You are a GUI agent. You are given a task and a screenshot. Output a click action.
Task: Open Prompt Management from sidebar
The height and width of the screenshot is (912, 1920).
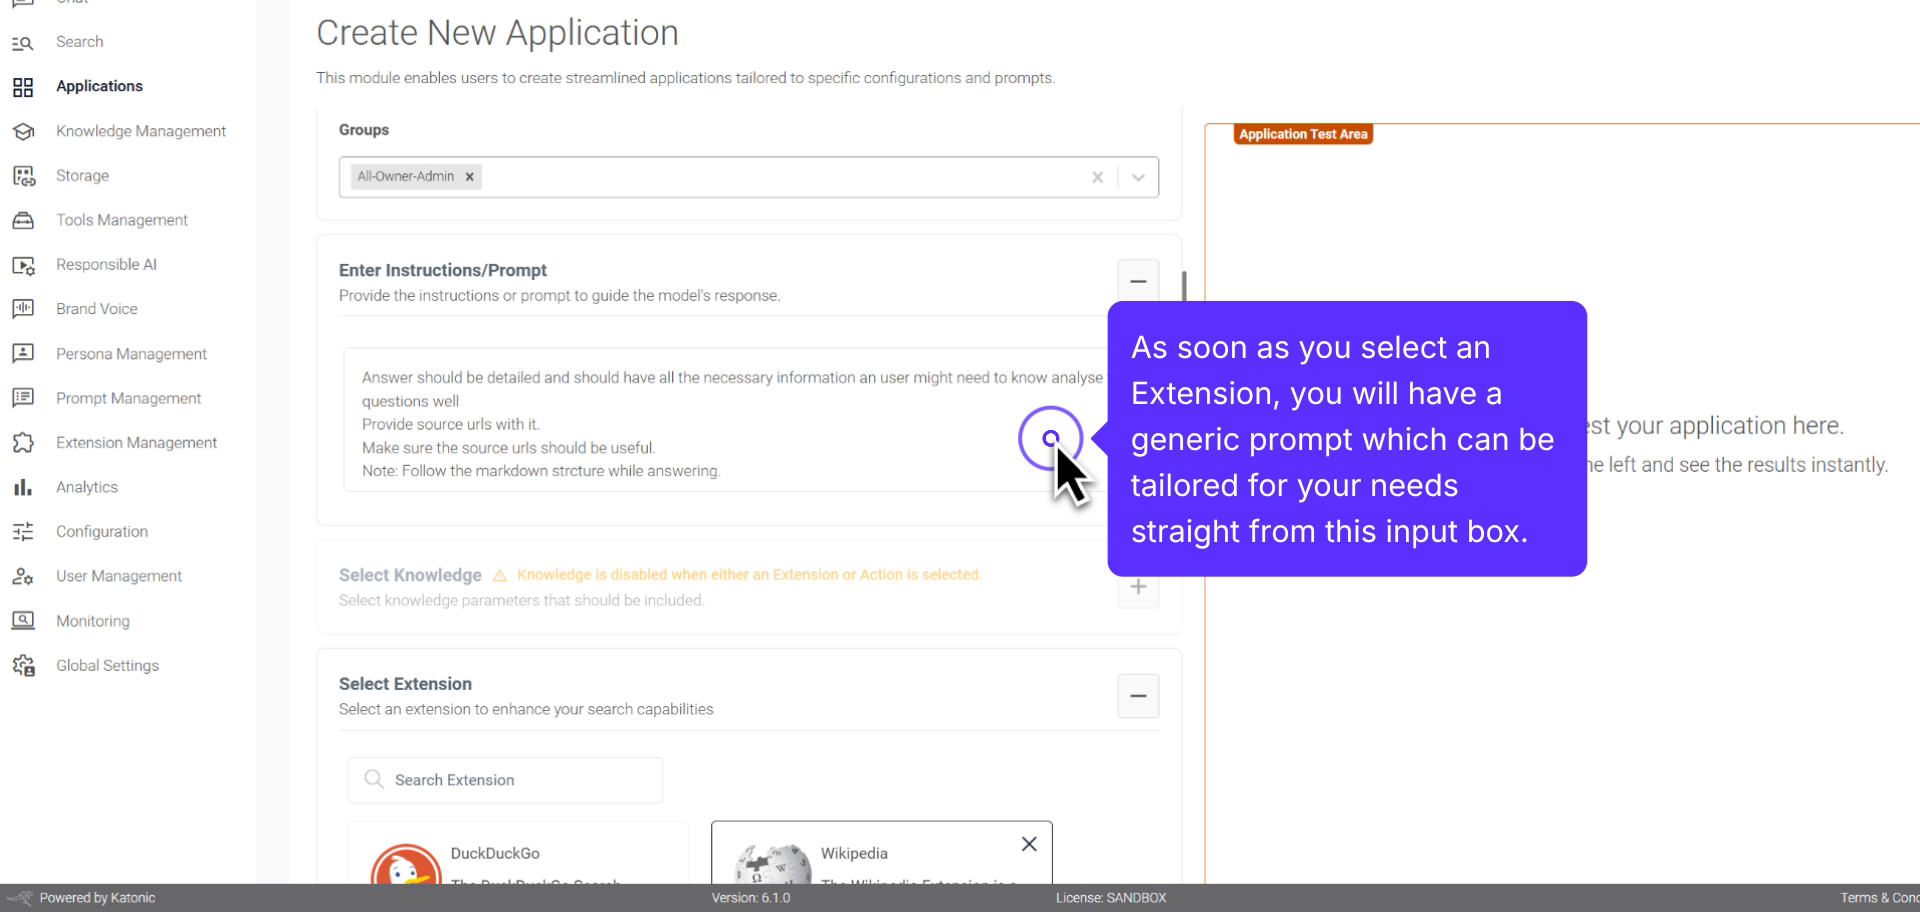pos(128,398)
